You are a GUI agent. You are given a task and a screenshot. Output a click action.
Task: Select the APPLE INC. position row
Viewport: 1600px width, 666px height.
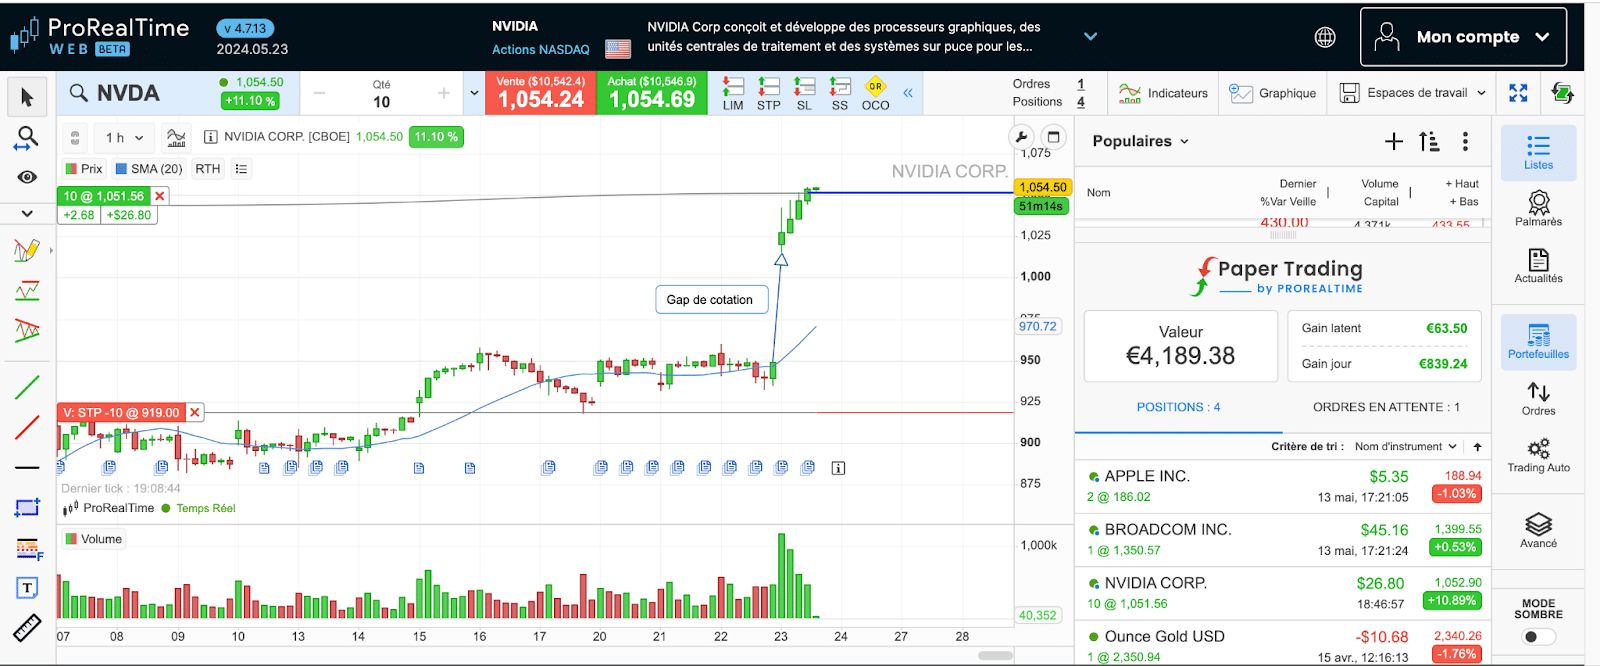1283,486
